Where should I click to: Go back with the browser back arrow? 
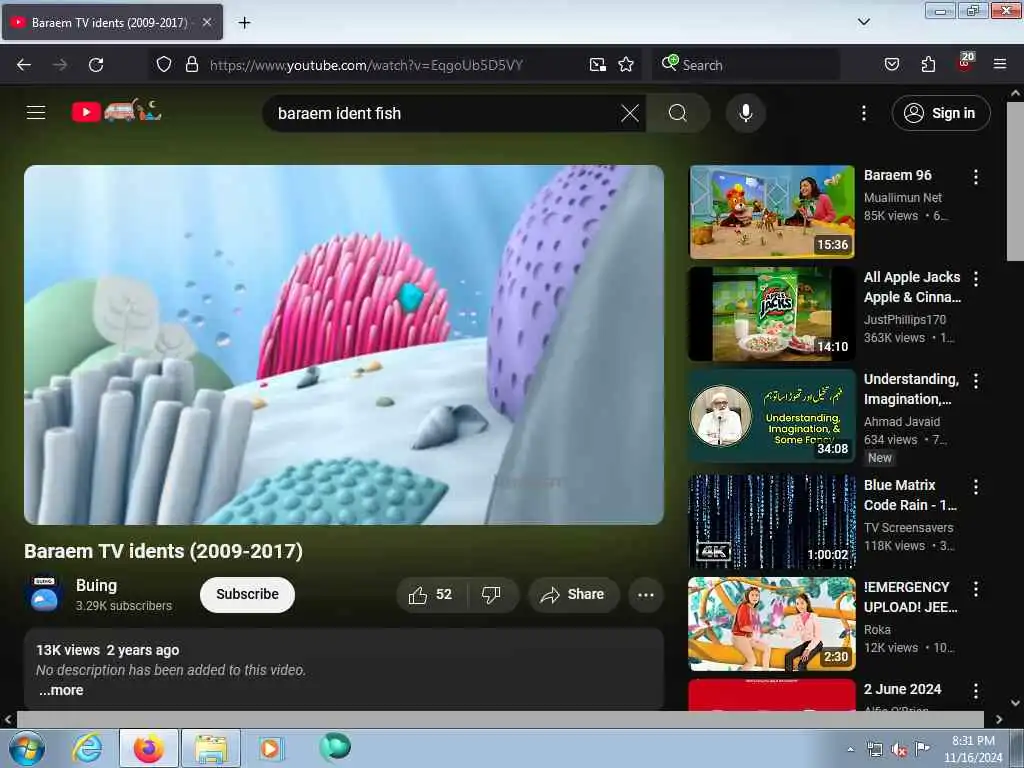[24, 65]
